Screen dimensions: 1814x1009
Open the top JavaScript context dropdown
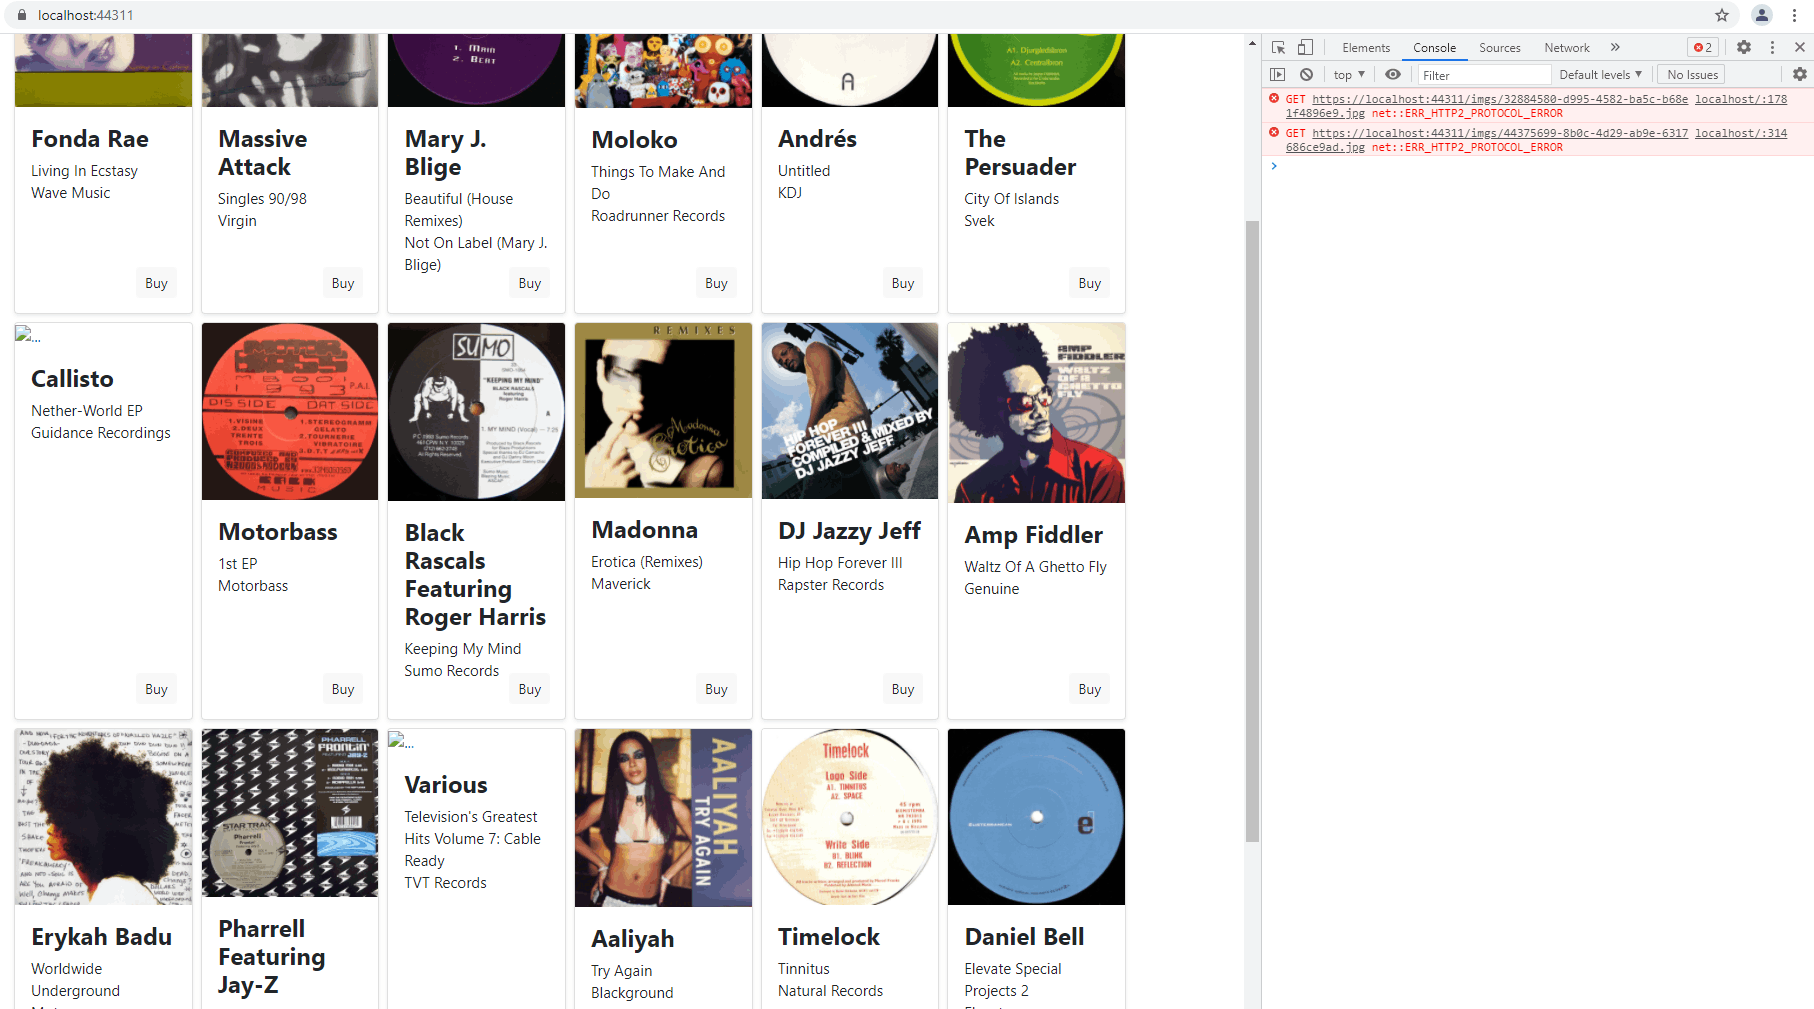(1349, 75)
